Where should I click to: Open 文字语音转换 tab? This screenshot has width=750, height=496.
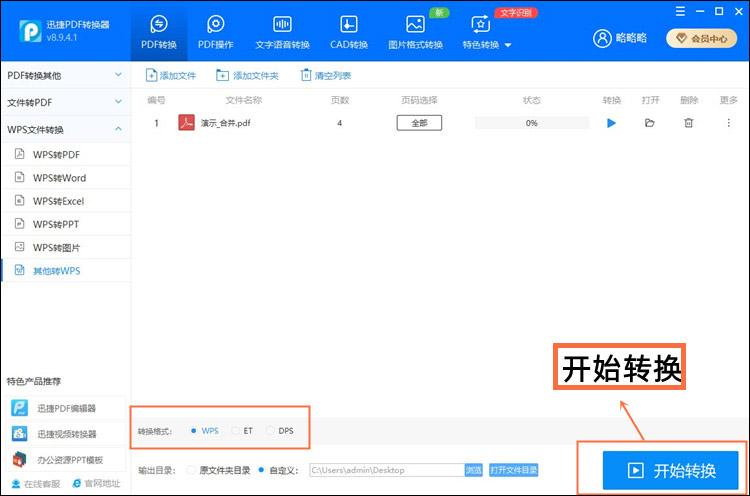[x=282, y=32]
